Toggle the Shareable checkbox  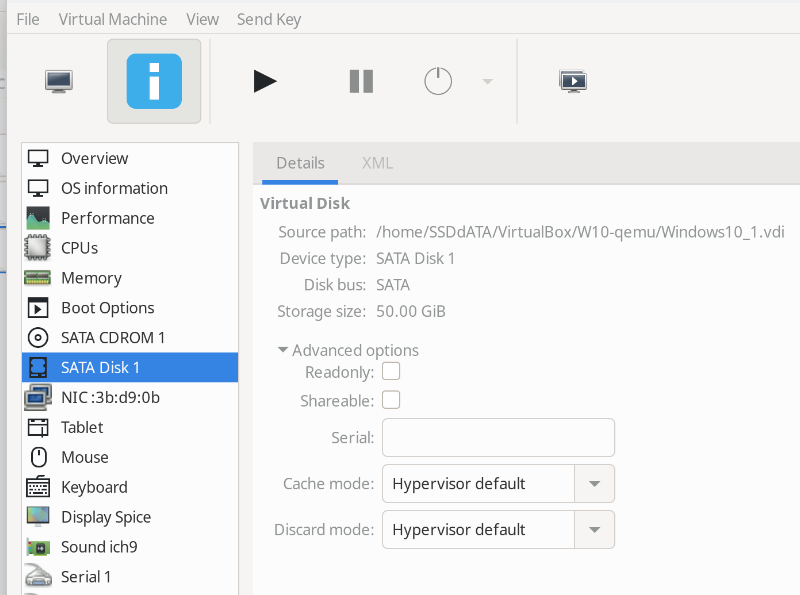coord(392,401)
